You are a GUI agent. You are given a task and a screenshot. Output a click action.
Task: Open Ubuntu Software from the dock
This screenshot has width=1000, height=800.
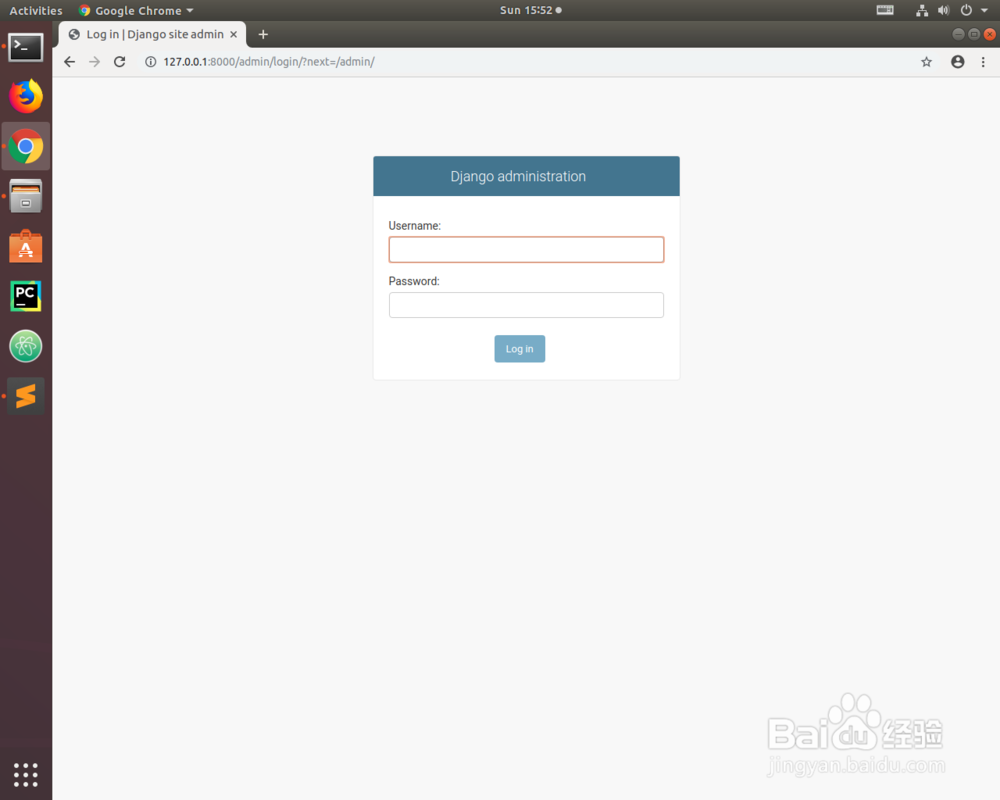click(26, 246)
